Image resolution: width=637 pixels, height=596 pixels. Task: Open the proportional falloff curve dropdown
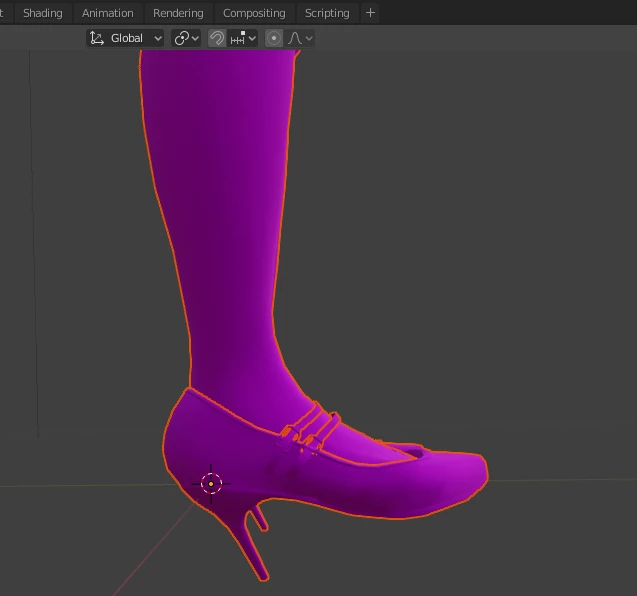click(x=300, y=39)
